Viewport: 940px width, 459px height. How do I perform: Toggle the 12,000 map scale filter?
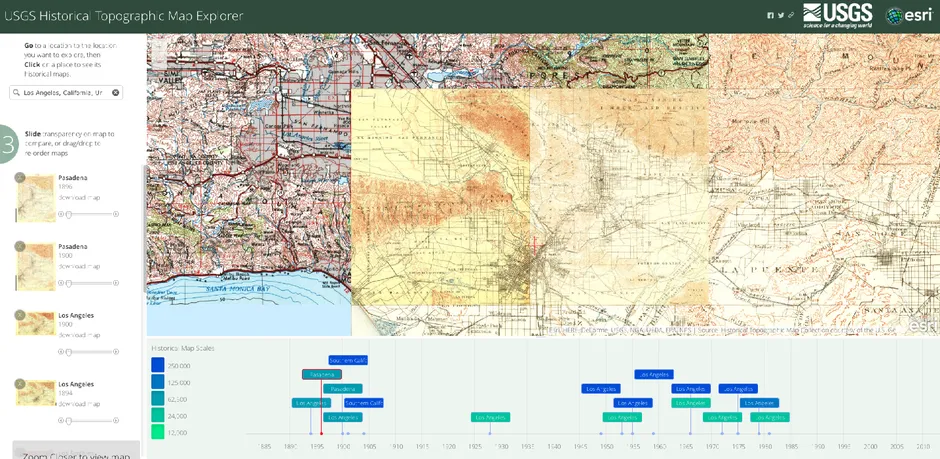(x=157, y=432)
